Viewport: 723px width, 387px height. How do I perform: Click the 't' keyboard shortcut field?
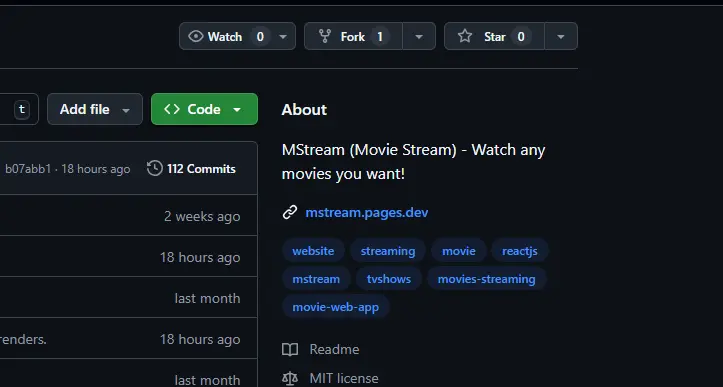coord(22,109)
